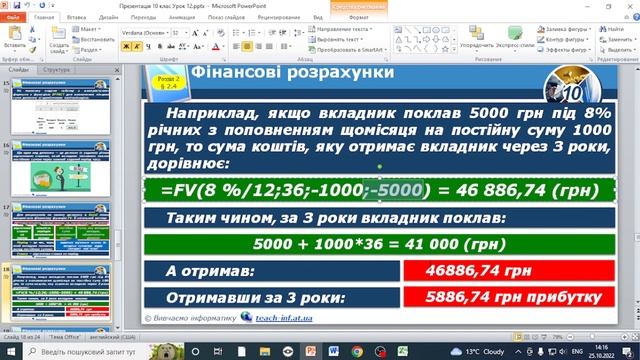640x360 pixels.
Task: Toggle Underline (Ч) formatting
Action: coord(148,47)
